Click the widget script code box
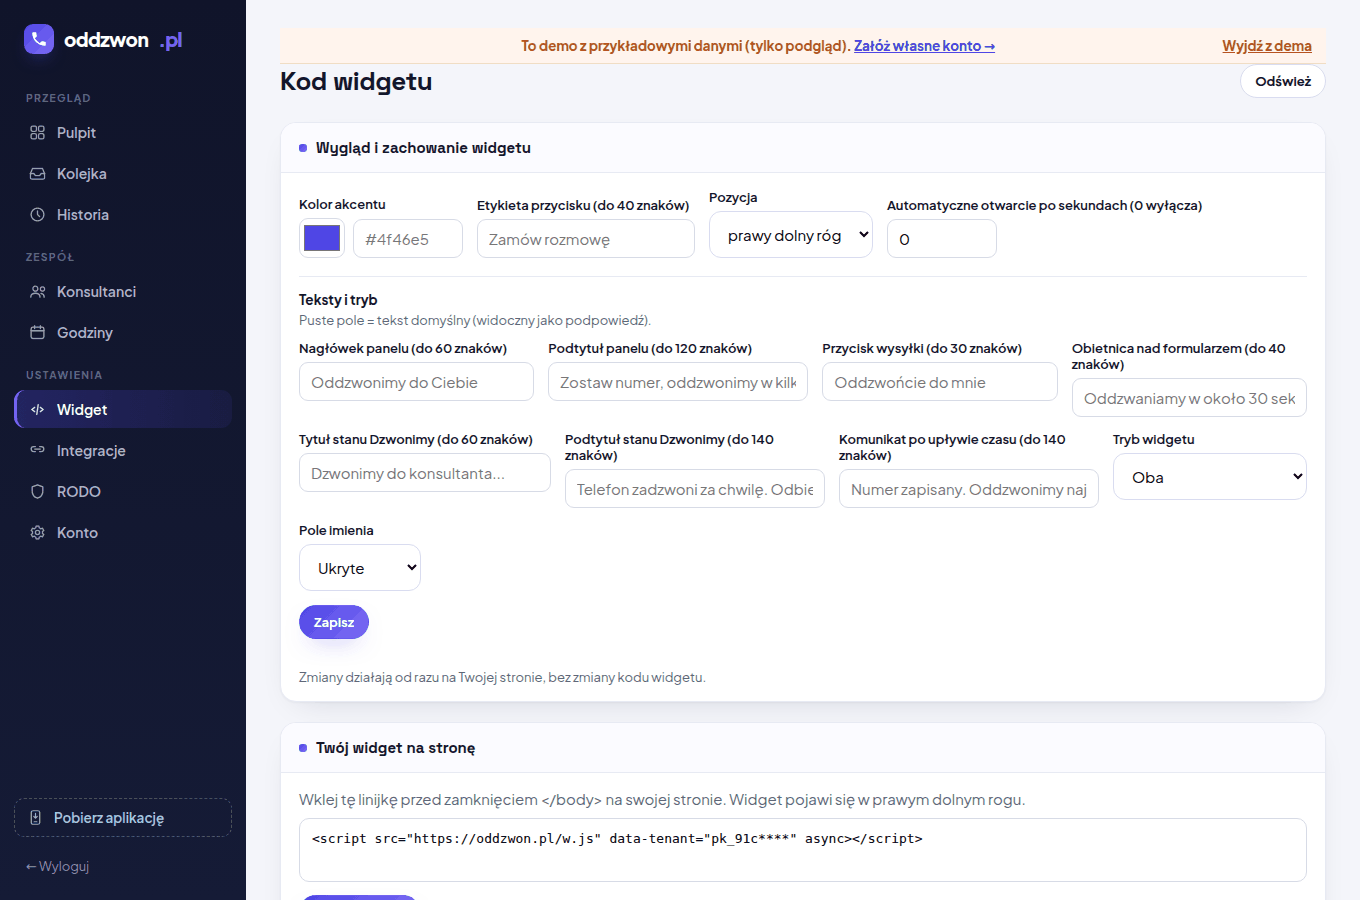 click(x=803, y=850)
